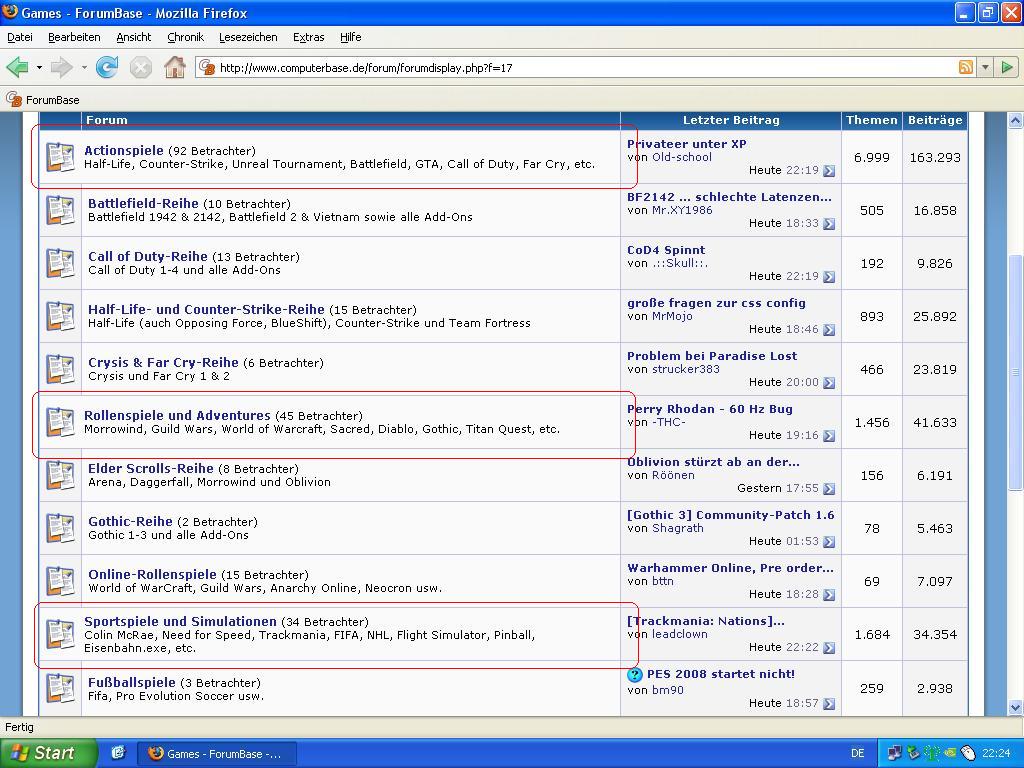Open the back history dropdown arrow

pos(39,67)
